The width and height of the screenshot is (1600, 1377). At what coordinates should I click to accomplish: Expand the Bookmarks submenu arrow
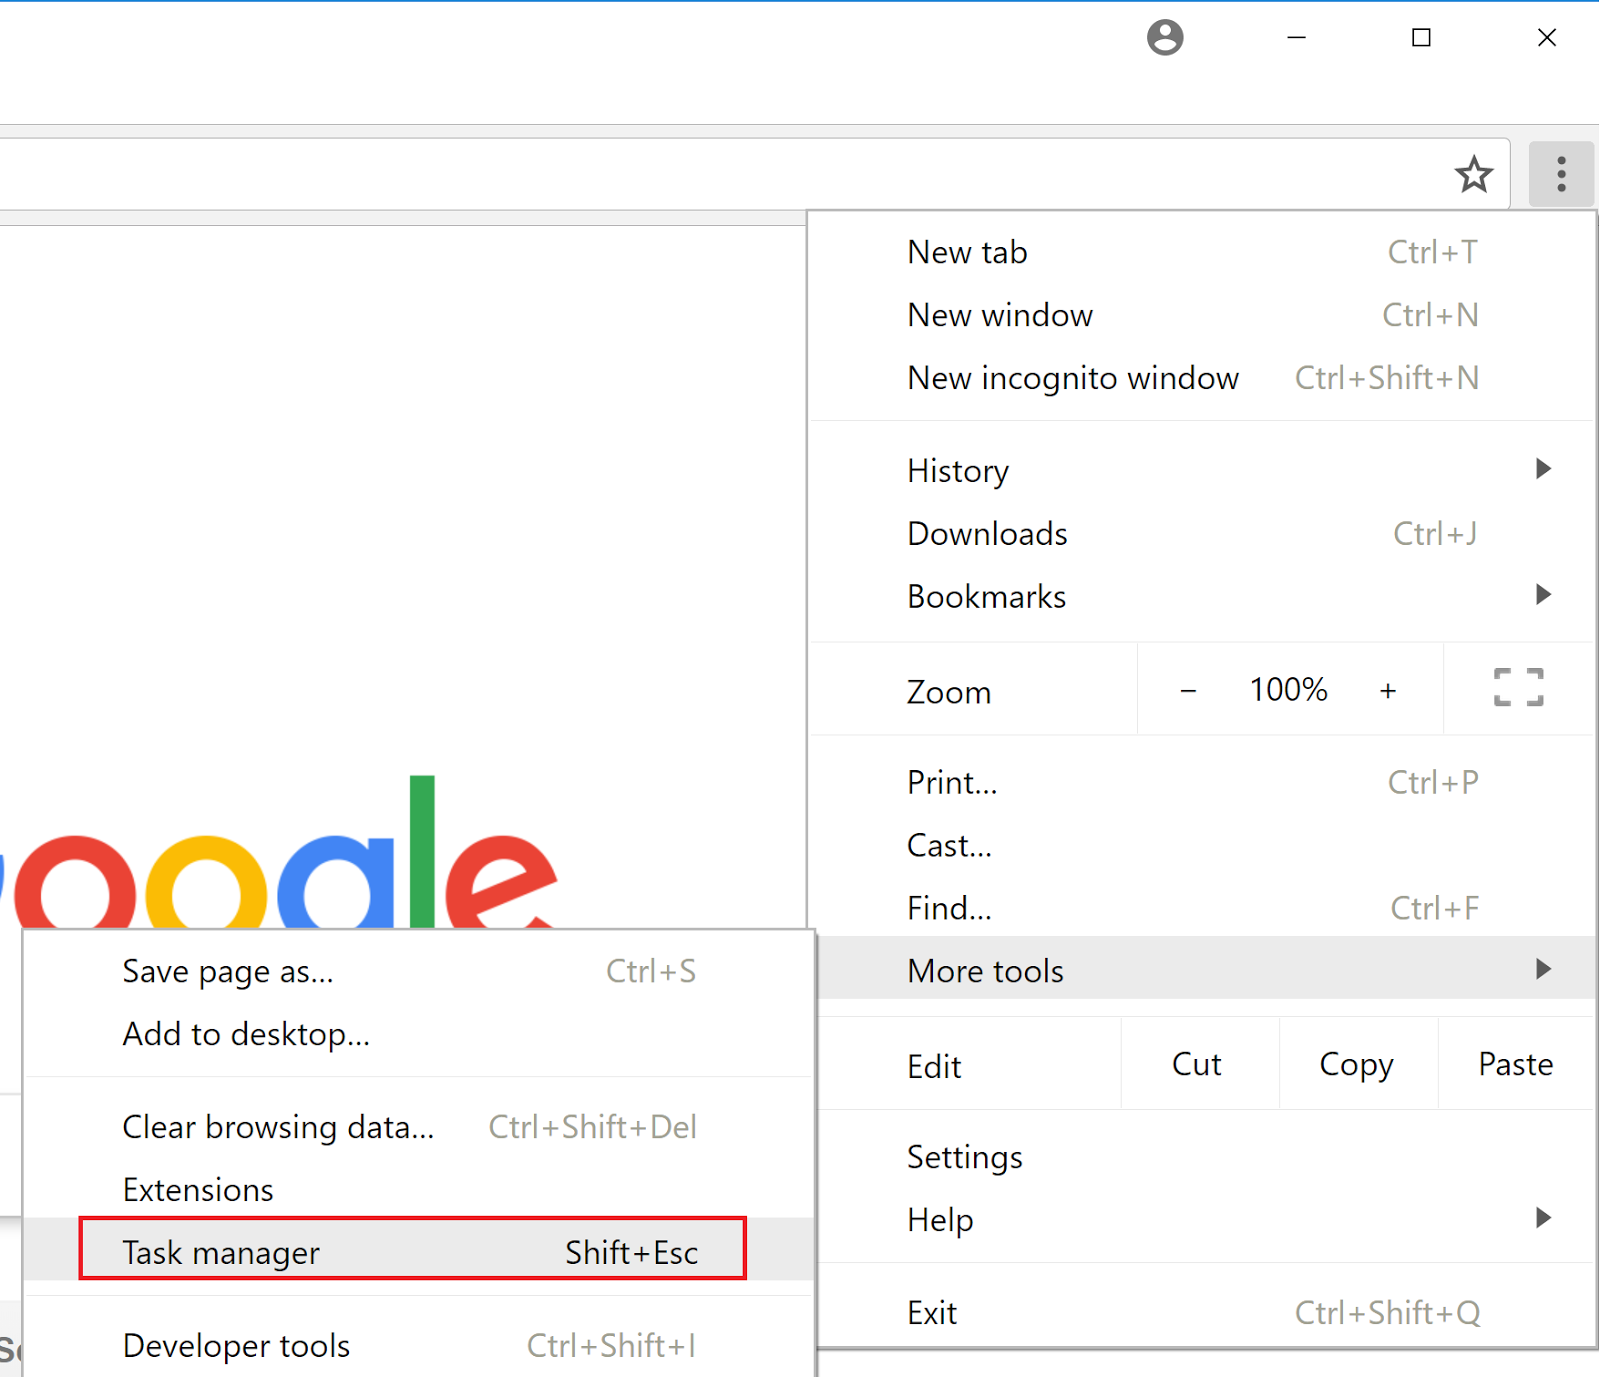1543,594
